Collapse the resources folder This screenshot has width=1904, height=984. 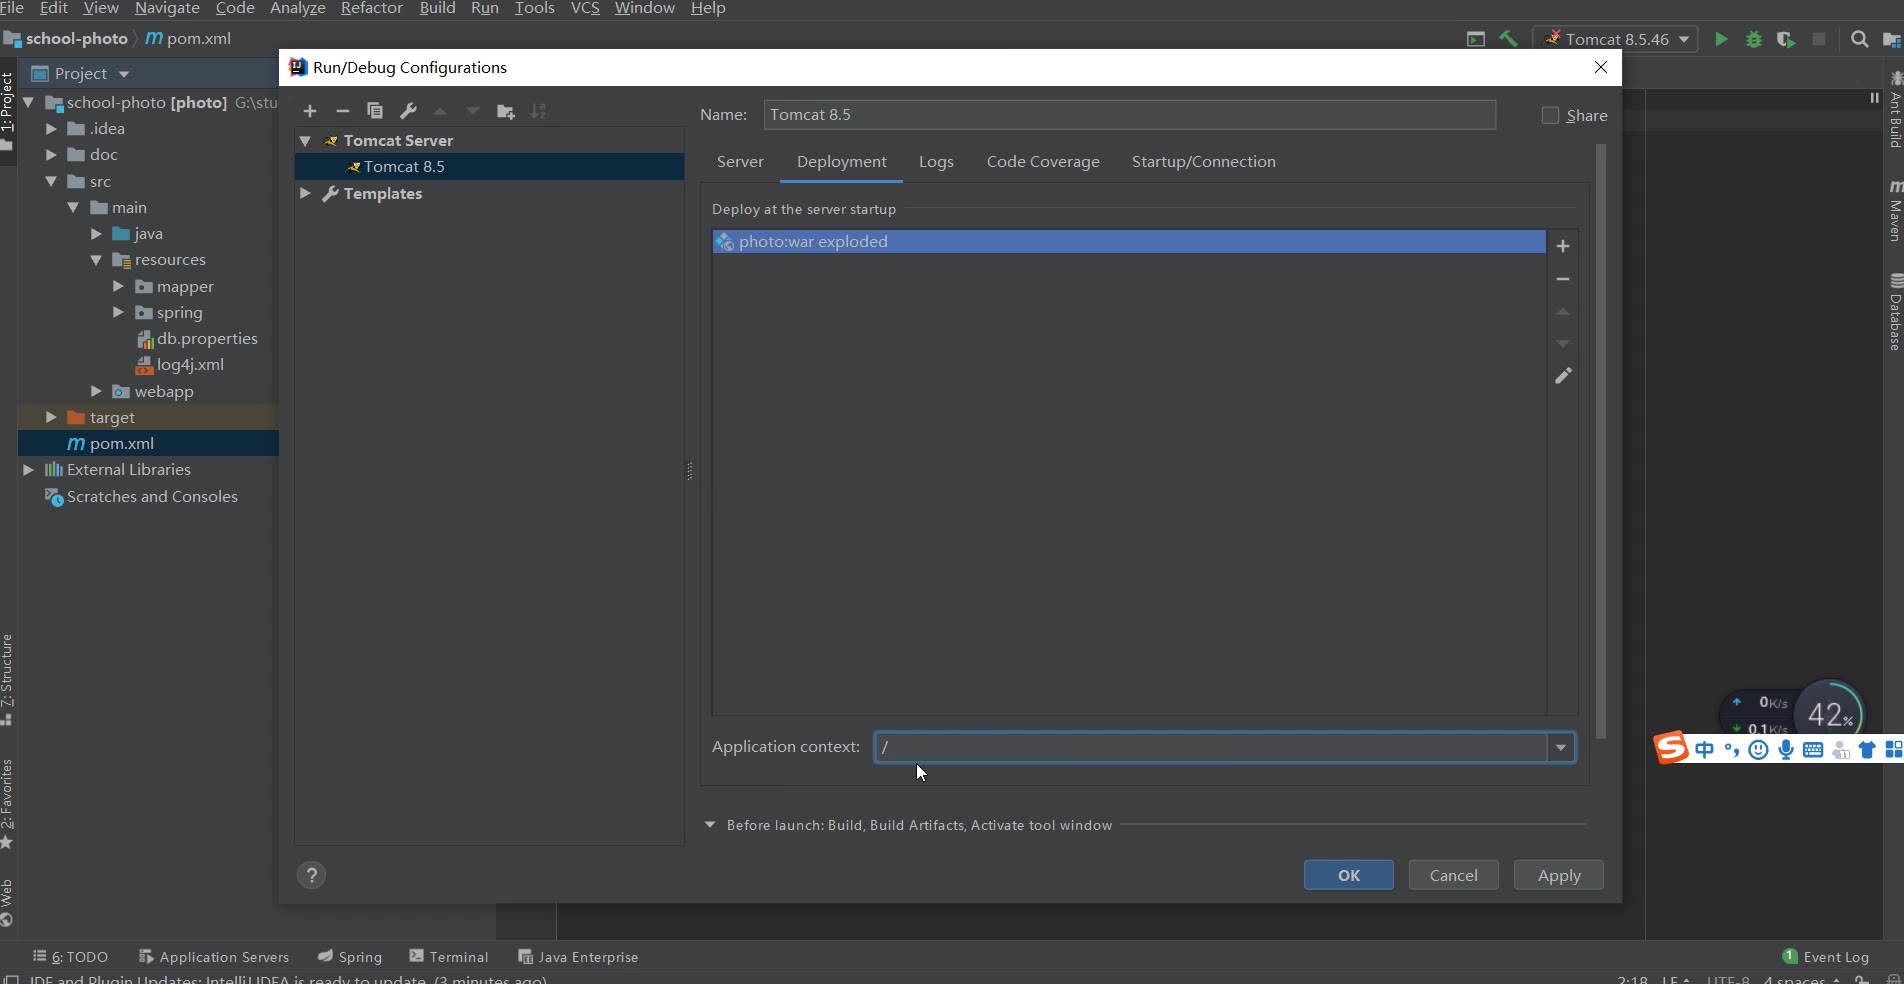point(96,260)
